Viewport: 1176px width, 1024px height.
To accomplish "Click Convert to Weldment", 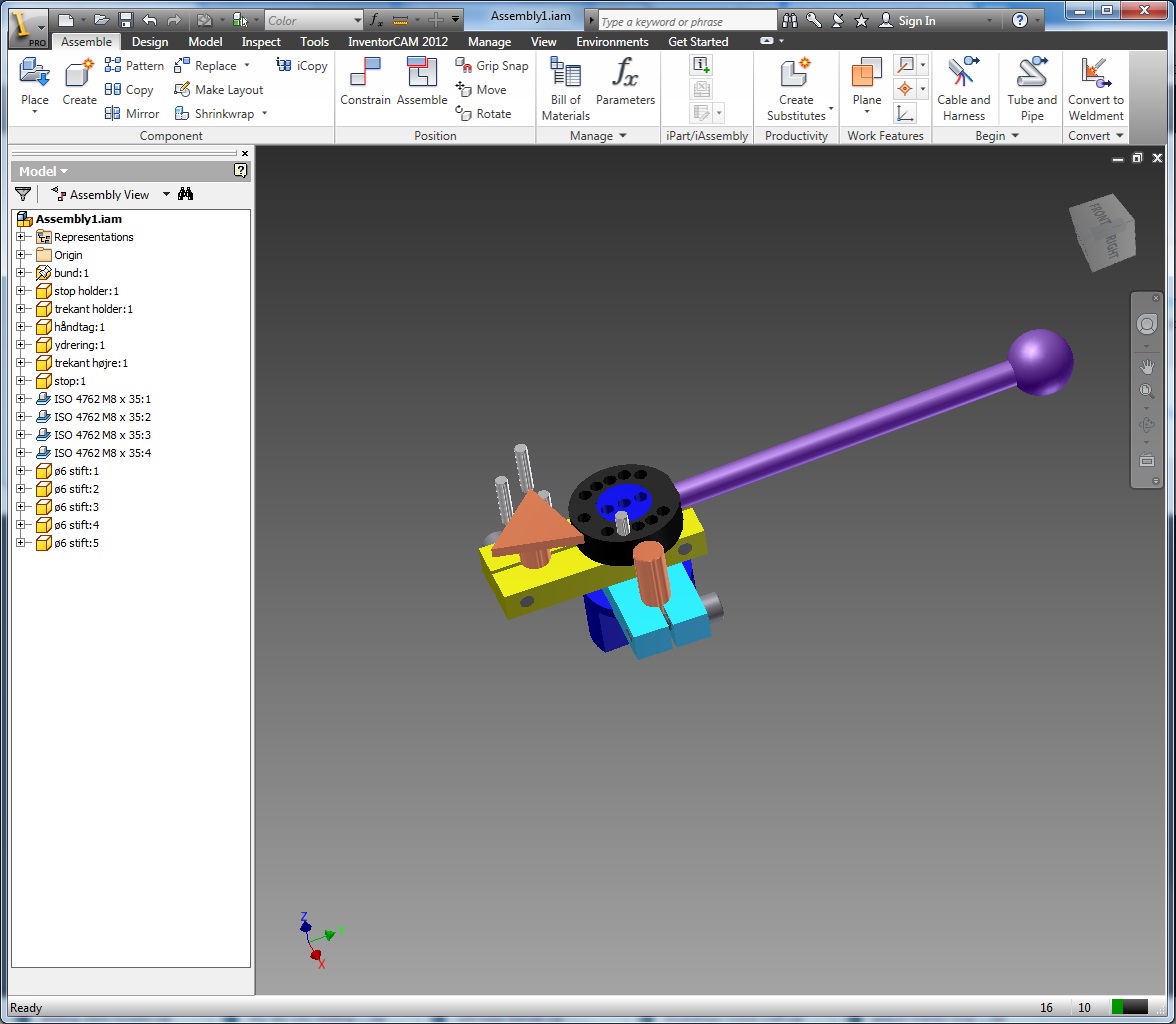I will pos(1095,89).
